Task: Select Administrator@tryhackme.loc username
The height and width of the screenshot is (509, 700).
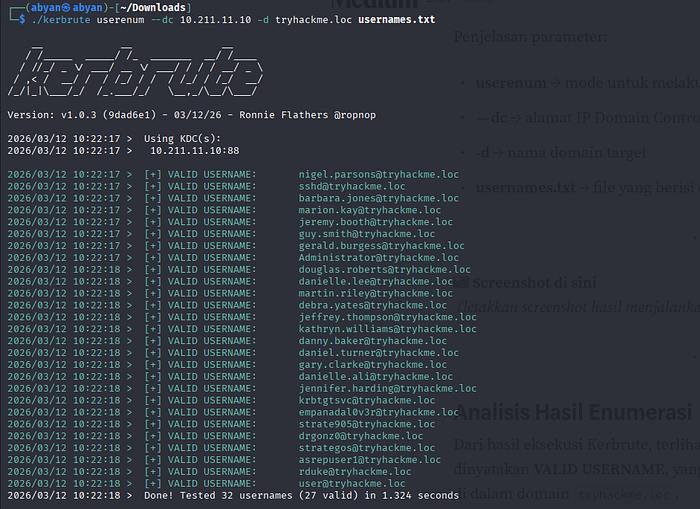Action: [x=379, y=258]
